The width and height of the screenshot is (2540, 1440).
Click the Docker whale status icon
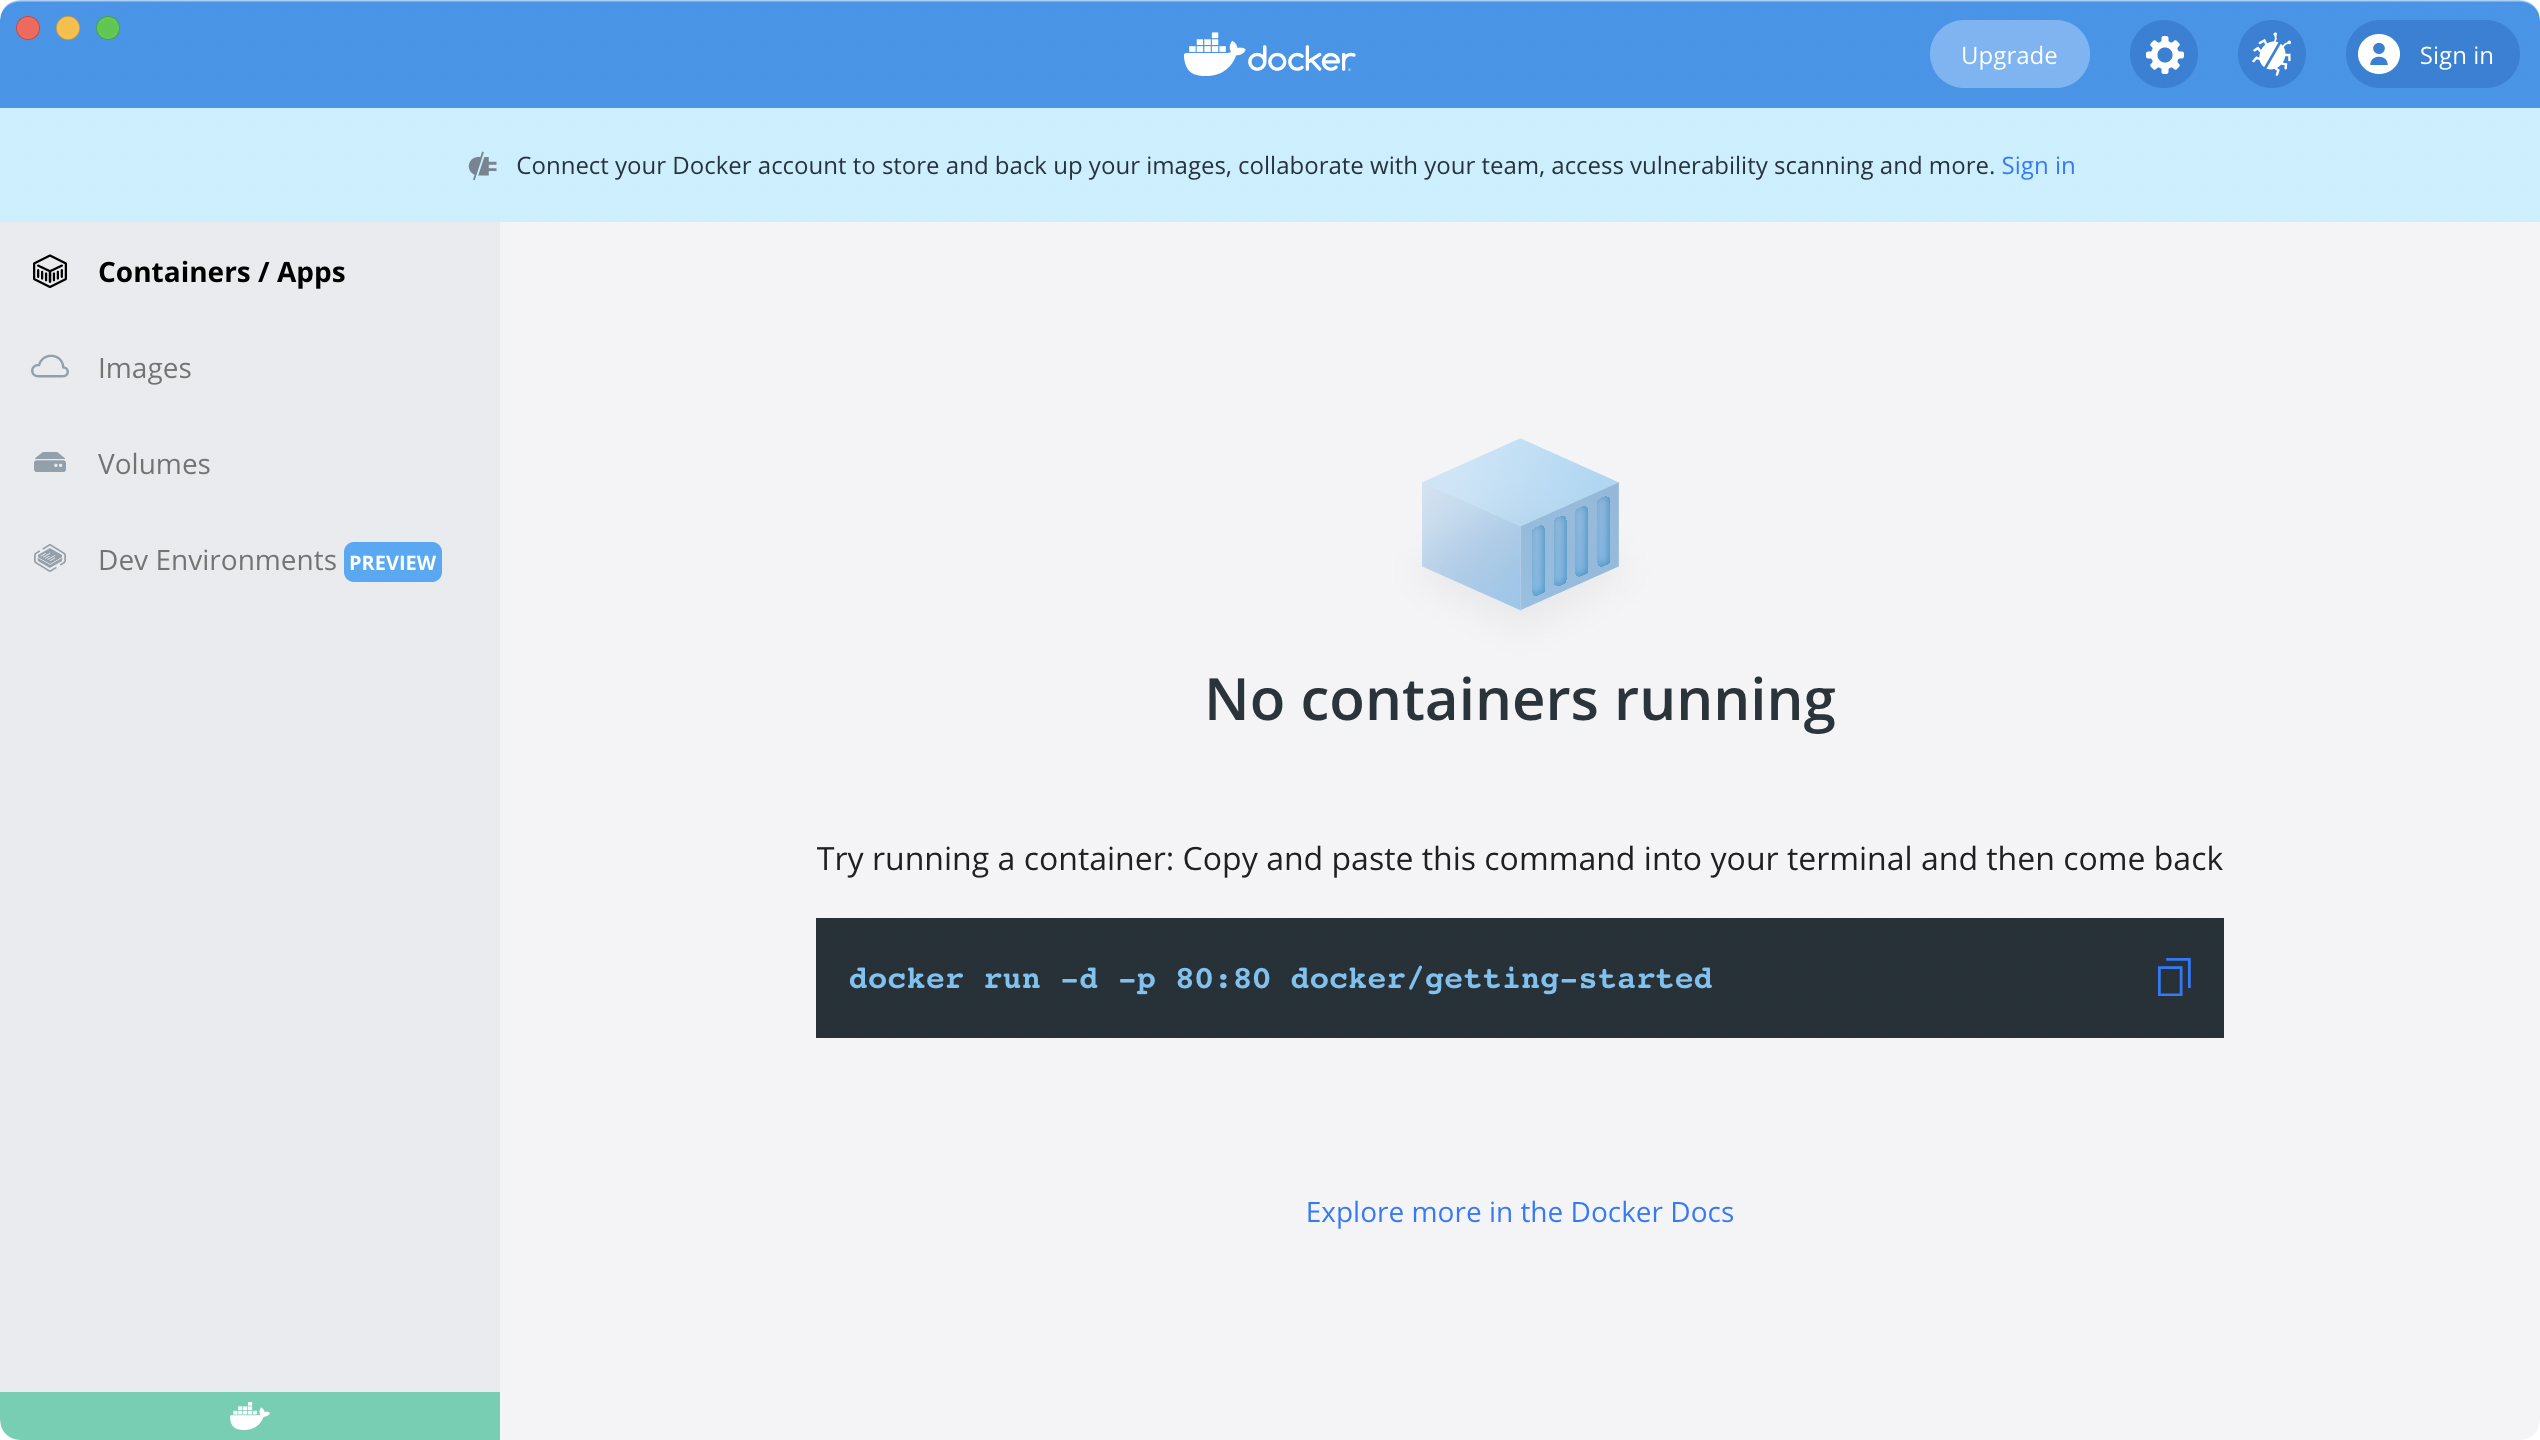249,1415
